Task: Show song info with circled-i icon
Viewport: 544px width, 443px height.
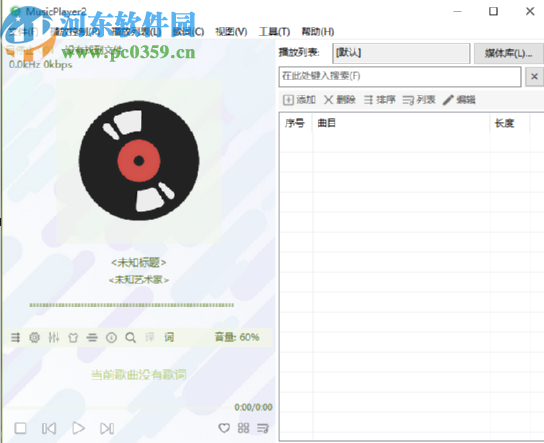Action: pos(111,337)
